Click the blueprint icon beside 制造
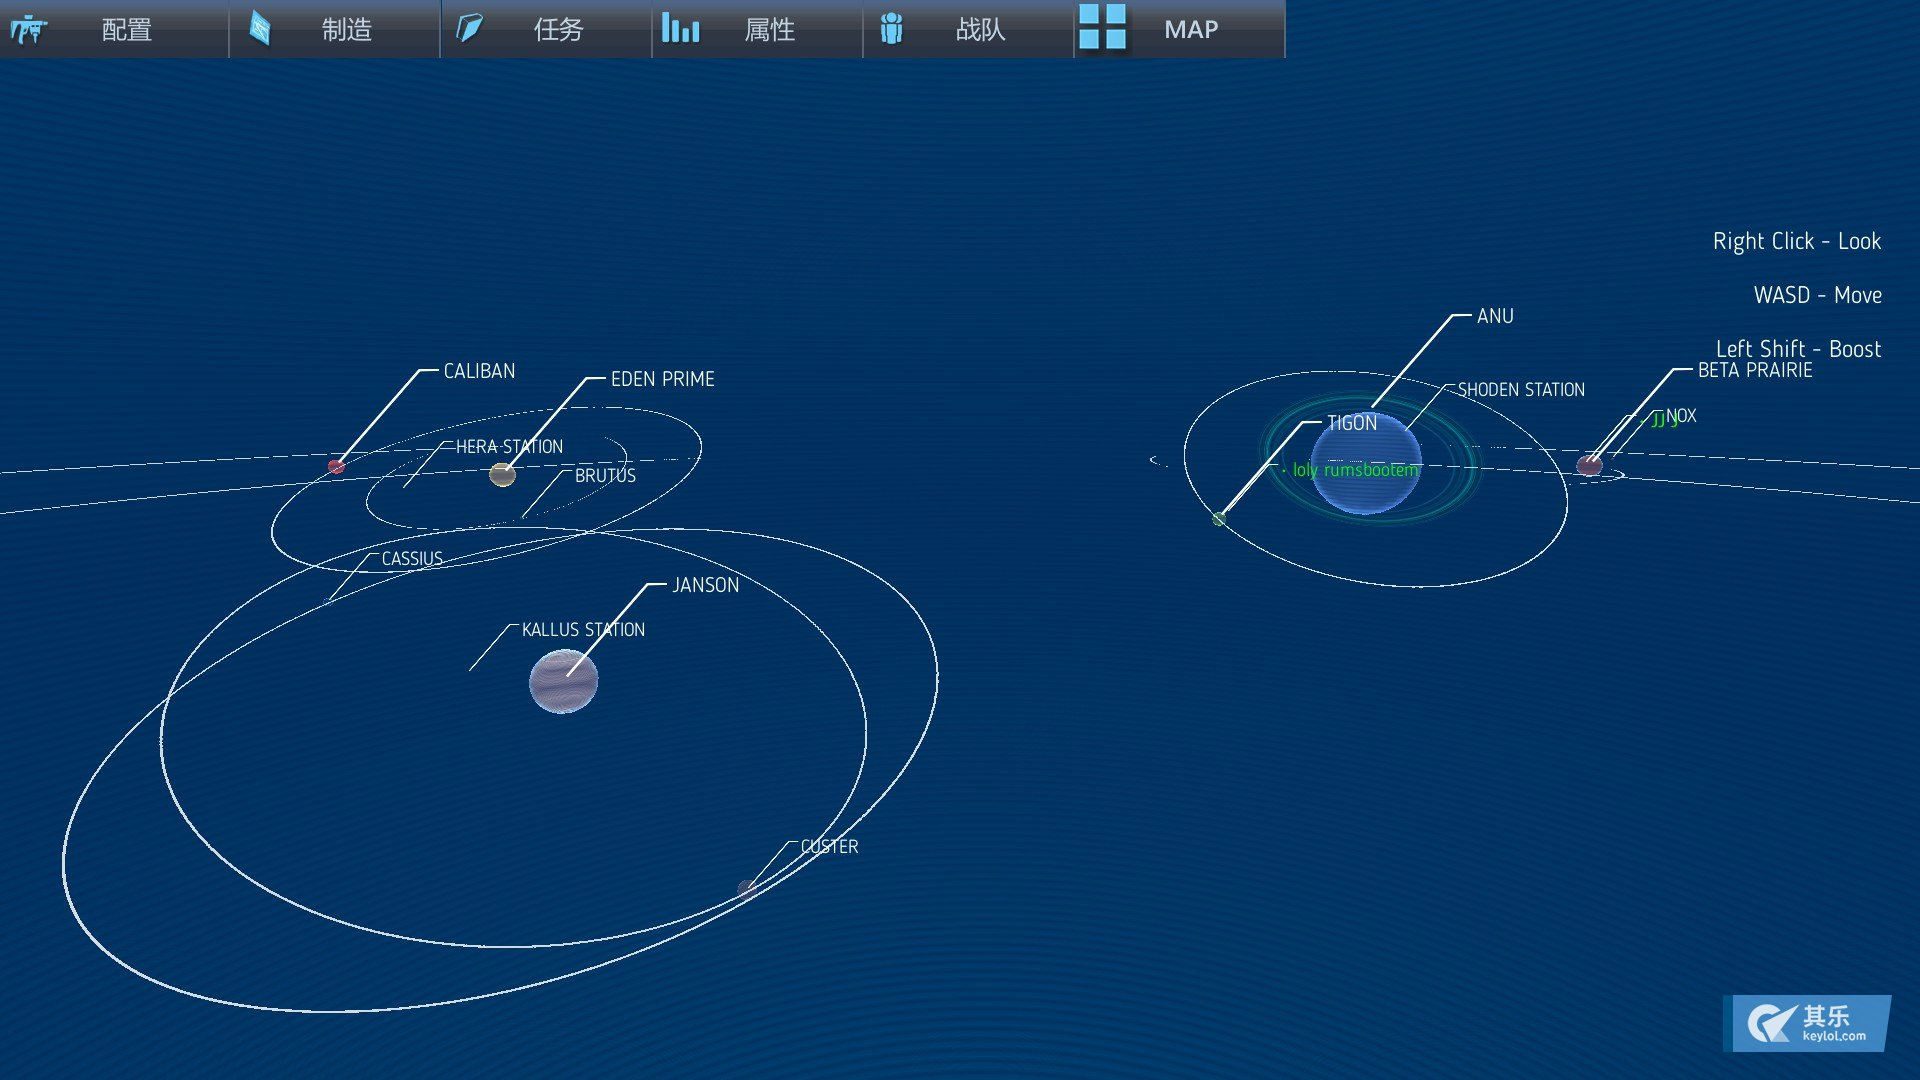1920x1080 pixels. pyautogui.click(x=260, y=29)
